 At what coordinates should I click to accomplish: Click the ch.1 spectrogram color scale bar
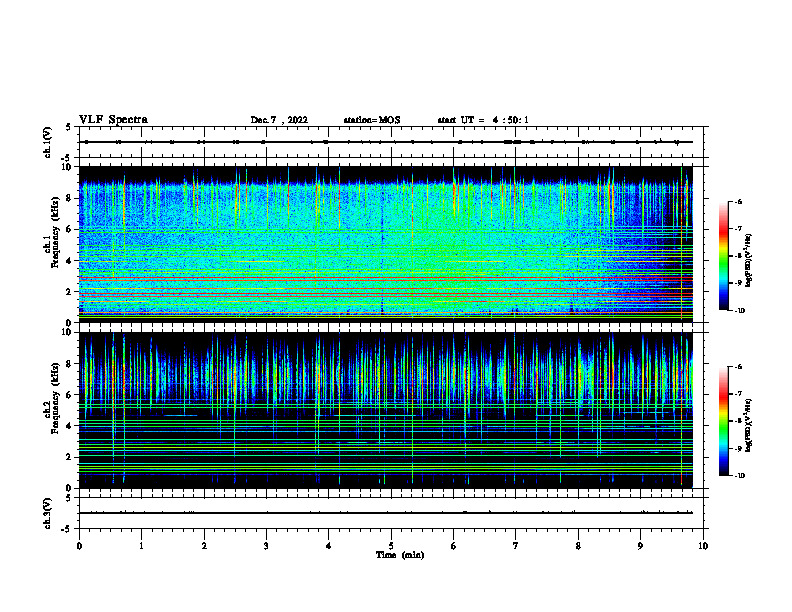coord(723,256)
